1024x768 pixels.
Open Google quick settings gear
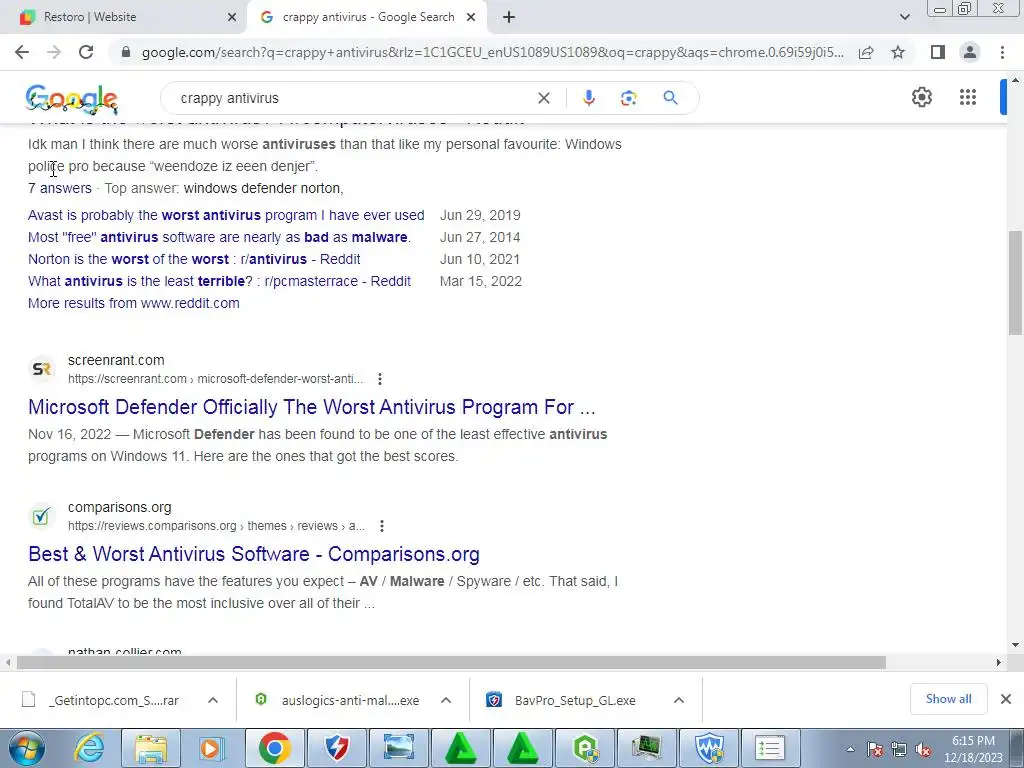[x=921, y=97]
